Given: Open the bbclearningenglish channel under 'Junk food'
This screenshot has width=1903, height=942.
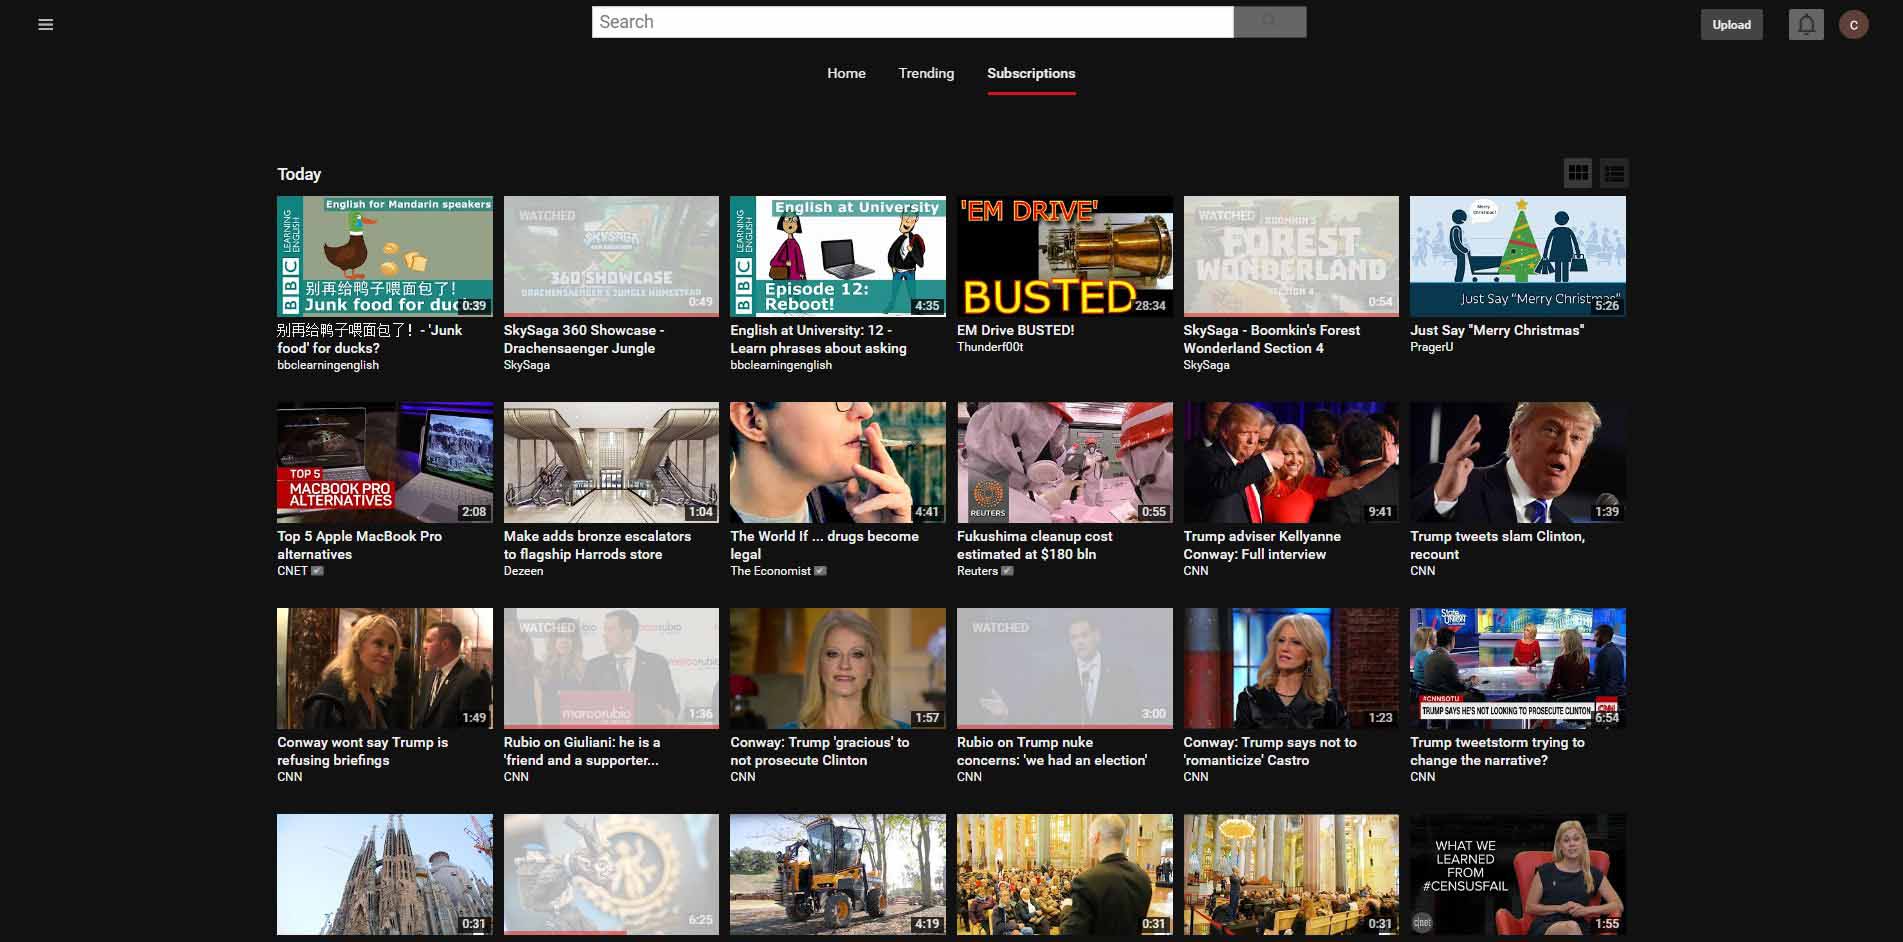Looking at the screenshot, I should point(328,365).
